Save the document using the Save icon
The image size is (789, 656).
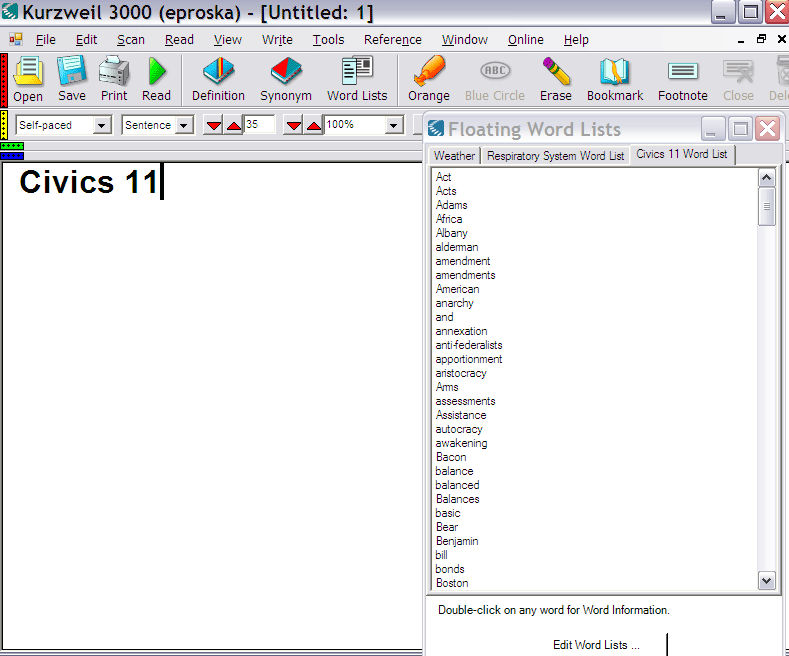[71, 79]
